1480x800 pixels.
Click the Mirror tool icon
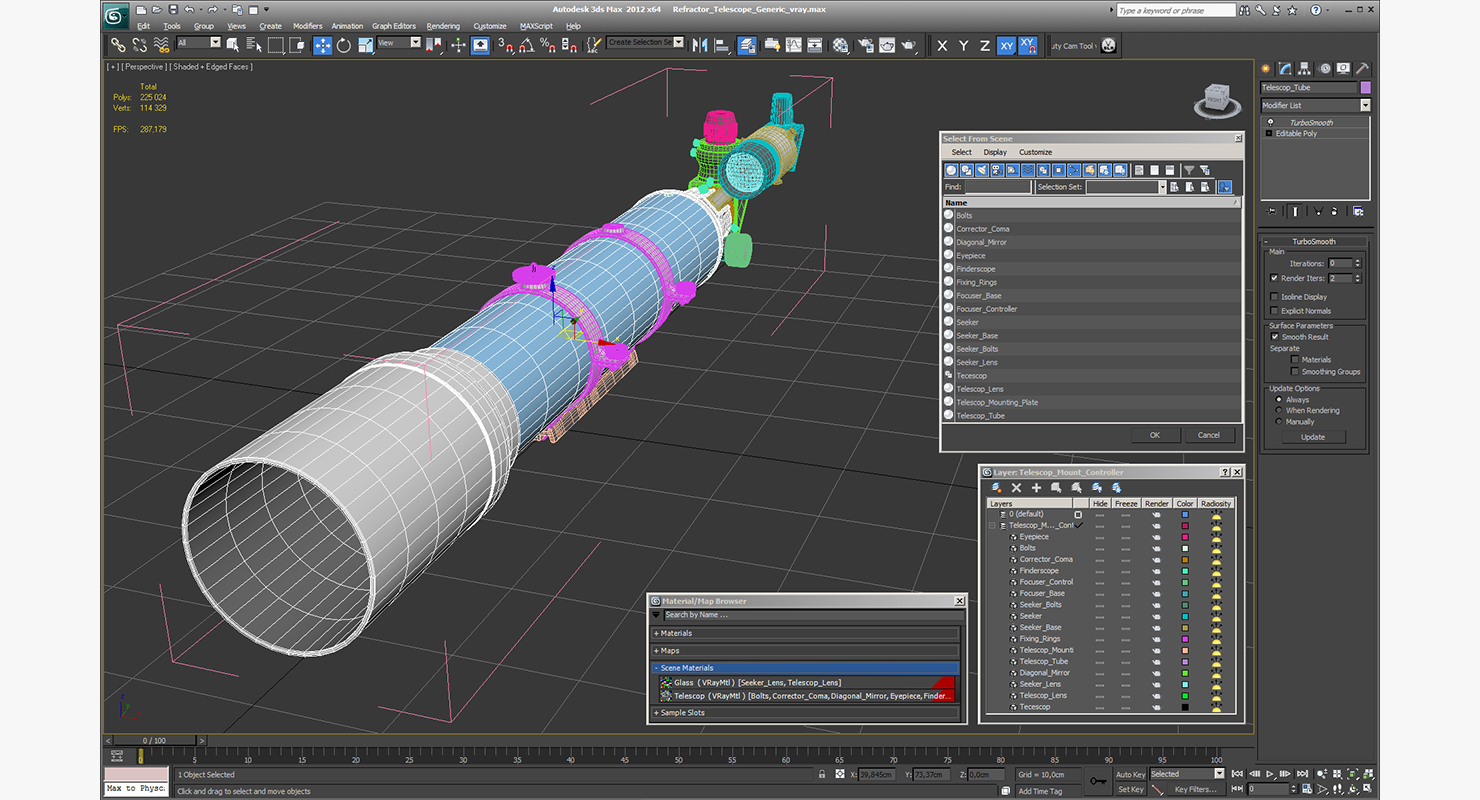point(700,45)
